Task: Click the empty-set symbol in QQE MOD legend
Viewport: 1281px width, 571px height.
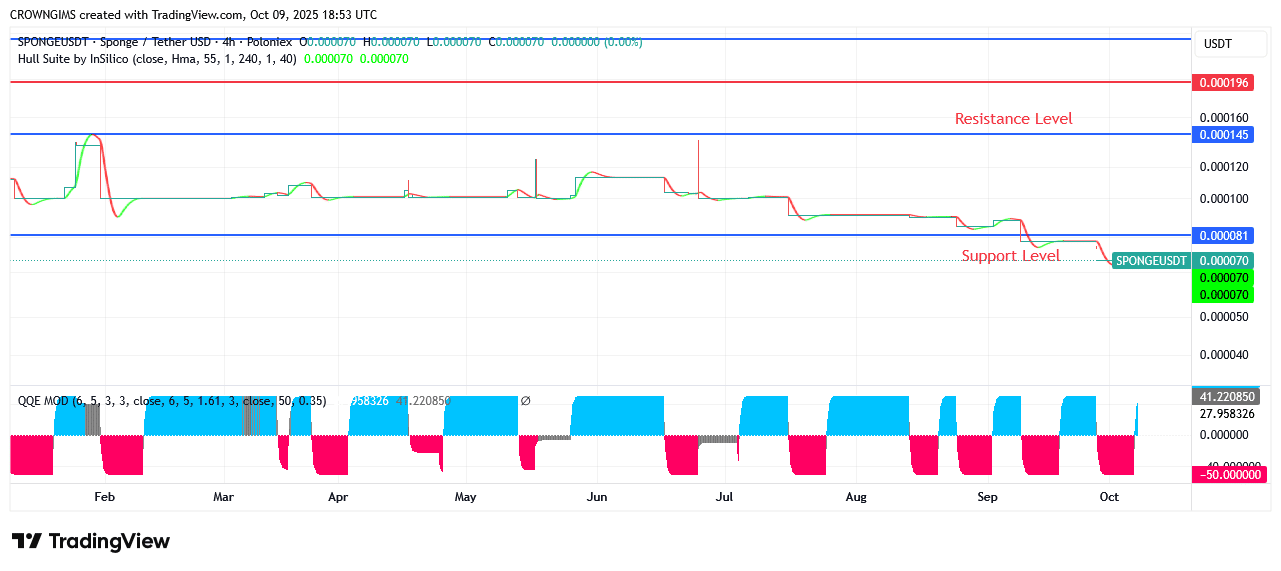Action: pos(526,401)
